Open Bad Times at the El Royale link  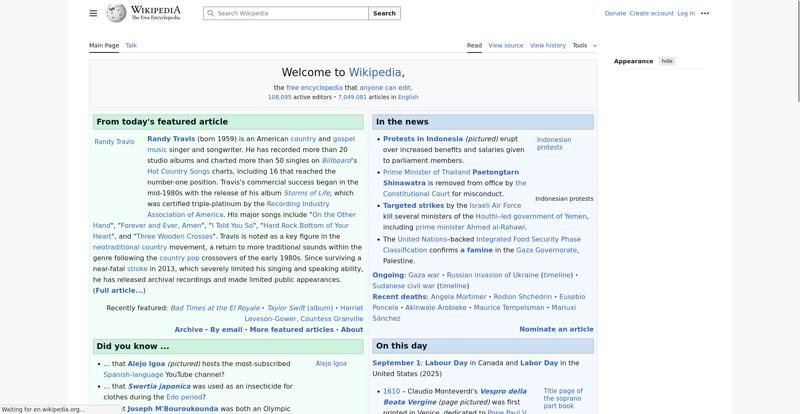pyautogui.click(x=215, y=308)
